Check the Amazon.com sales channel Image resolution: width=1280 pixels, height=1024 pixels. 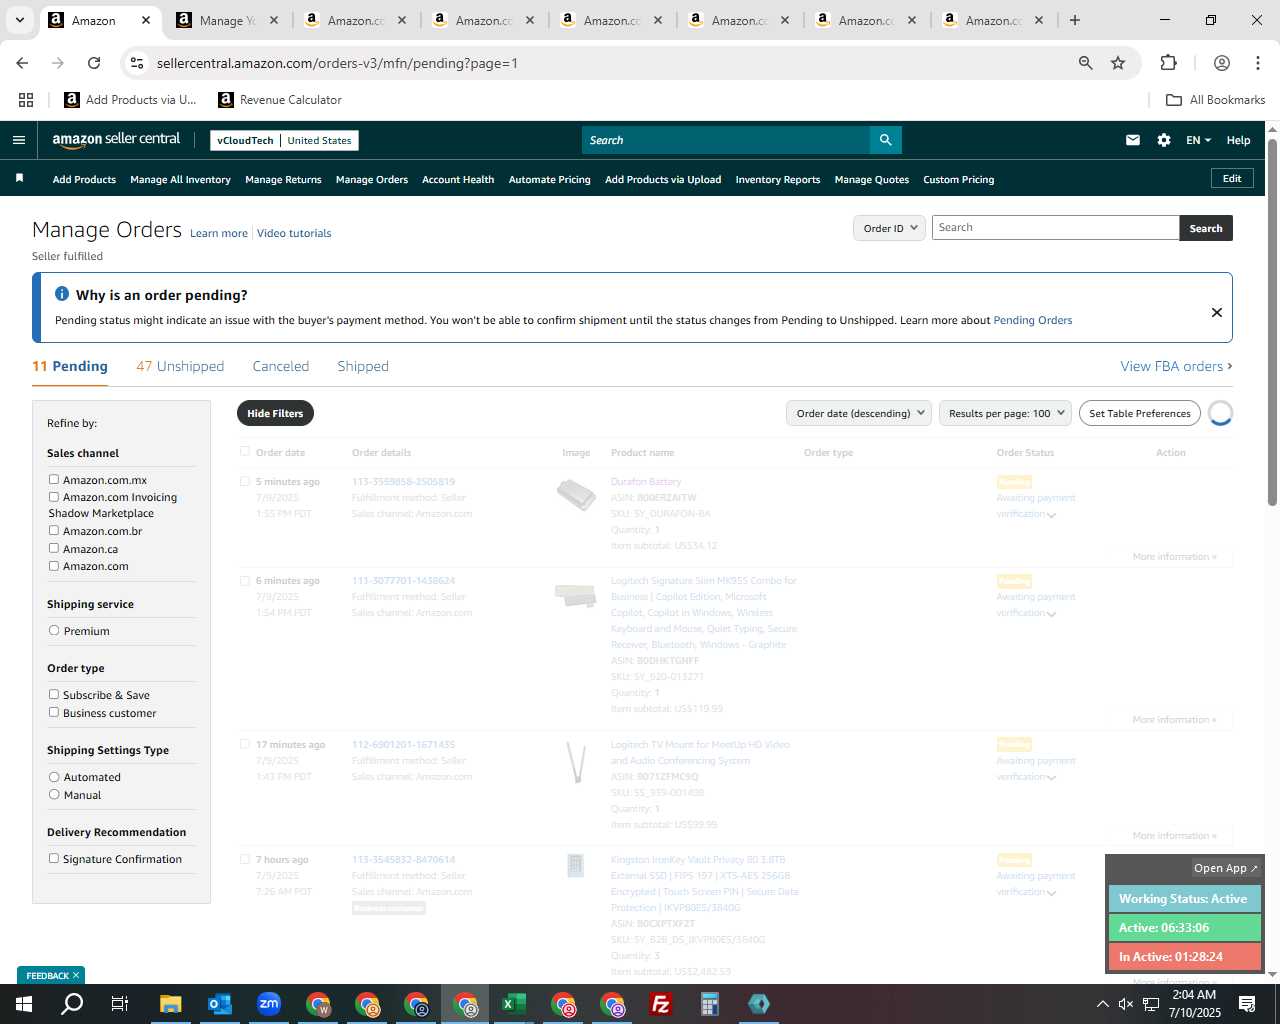(54, 565)
